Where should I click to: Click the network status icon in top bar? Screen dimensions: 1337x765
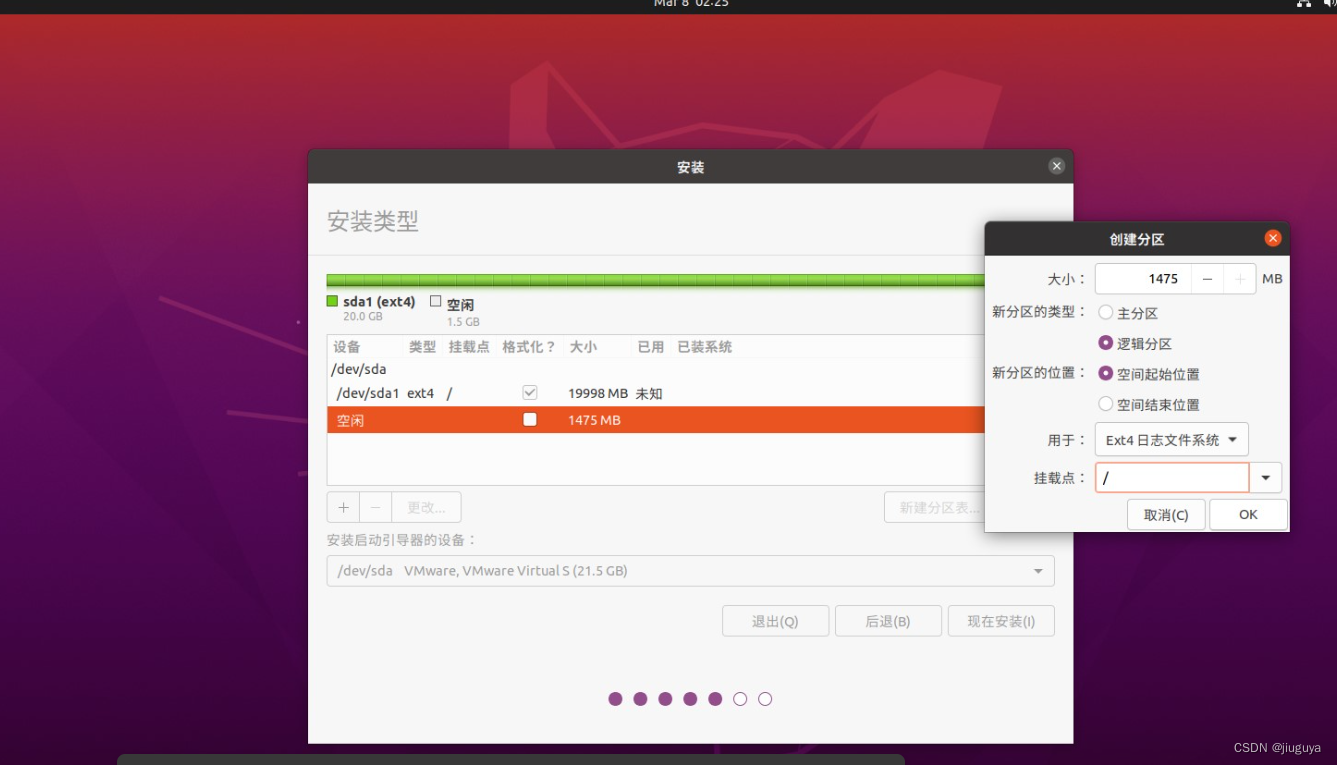[x=1304, y=4]
